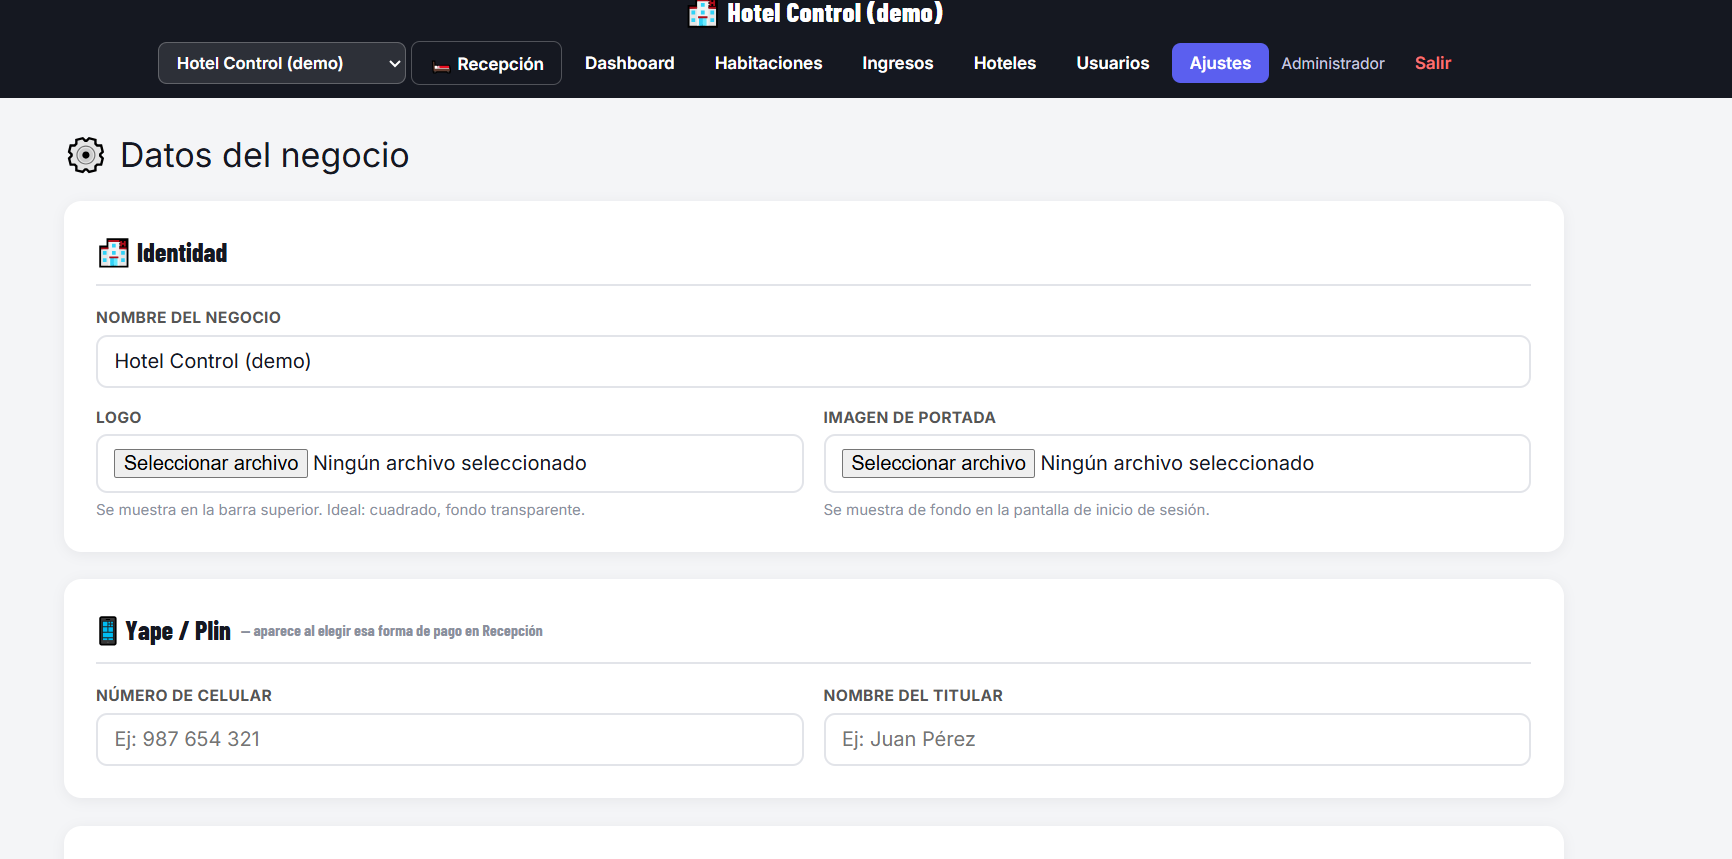Click the gear icon beside Datos del negocio
This screenshot has width=1732, height=859.
(86, 155)
